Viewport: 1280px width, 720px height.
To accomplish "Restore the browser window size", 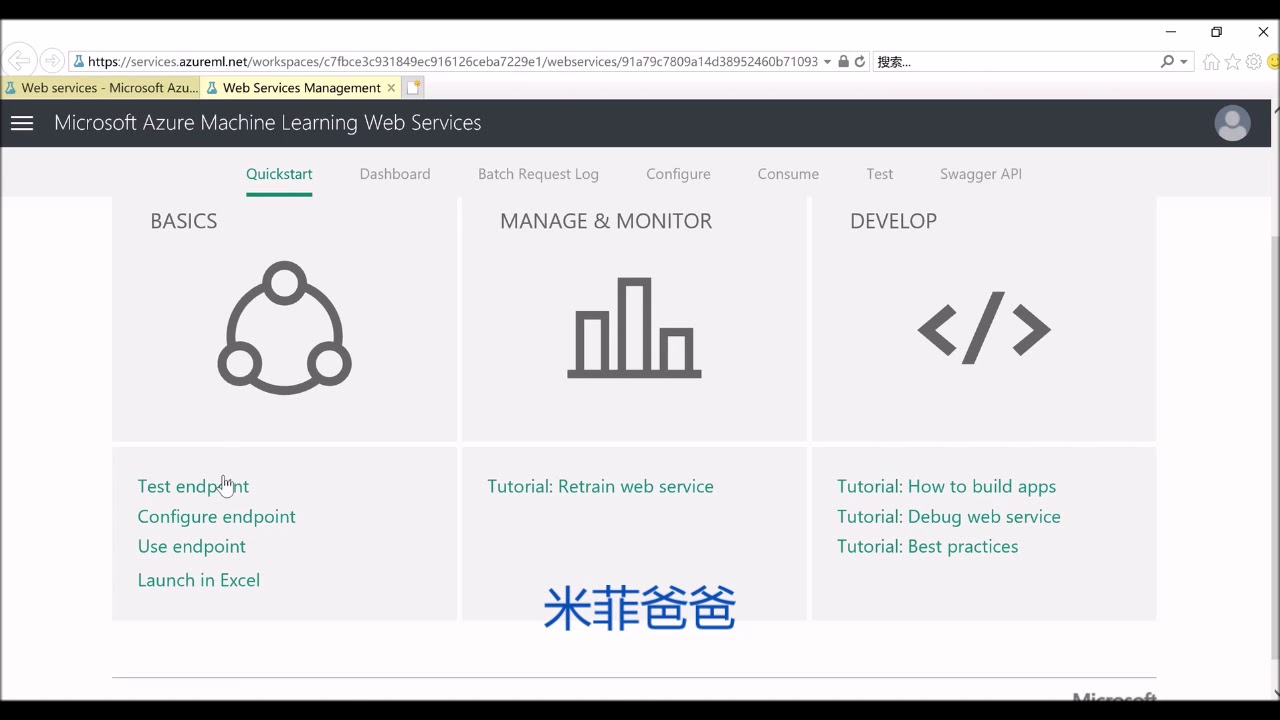I will coord(1216,32).
